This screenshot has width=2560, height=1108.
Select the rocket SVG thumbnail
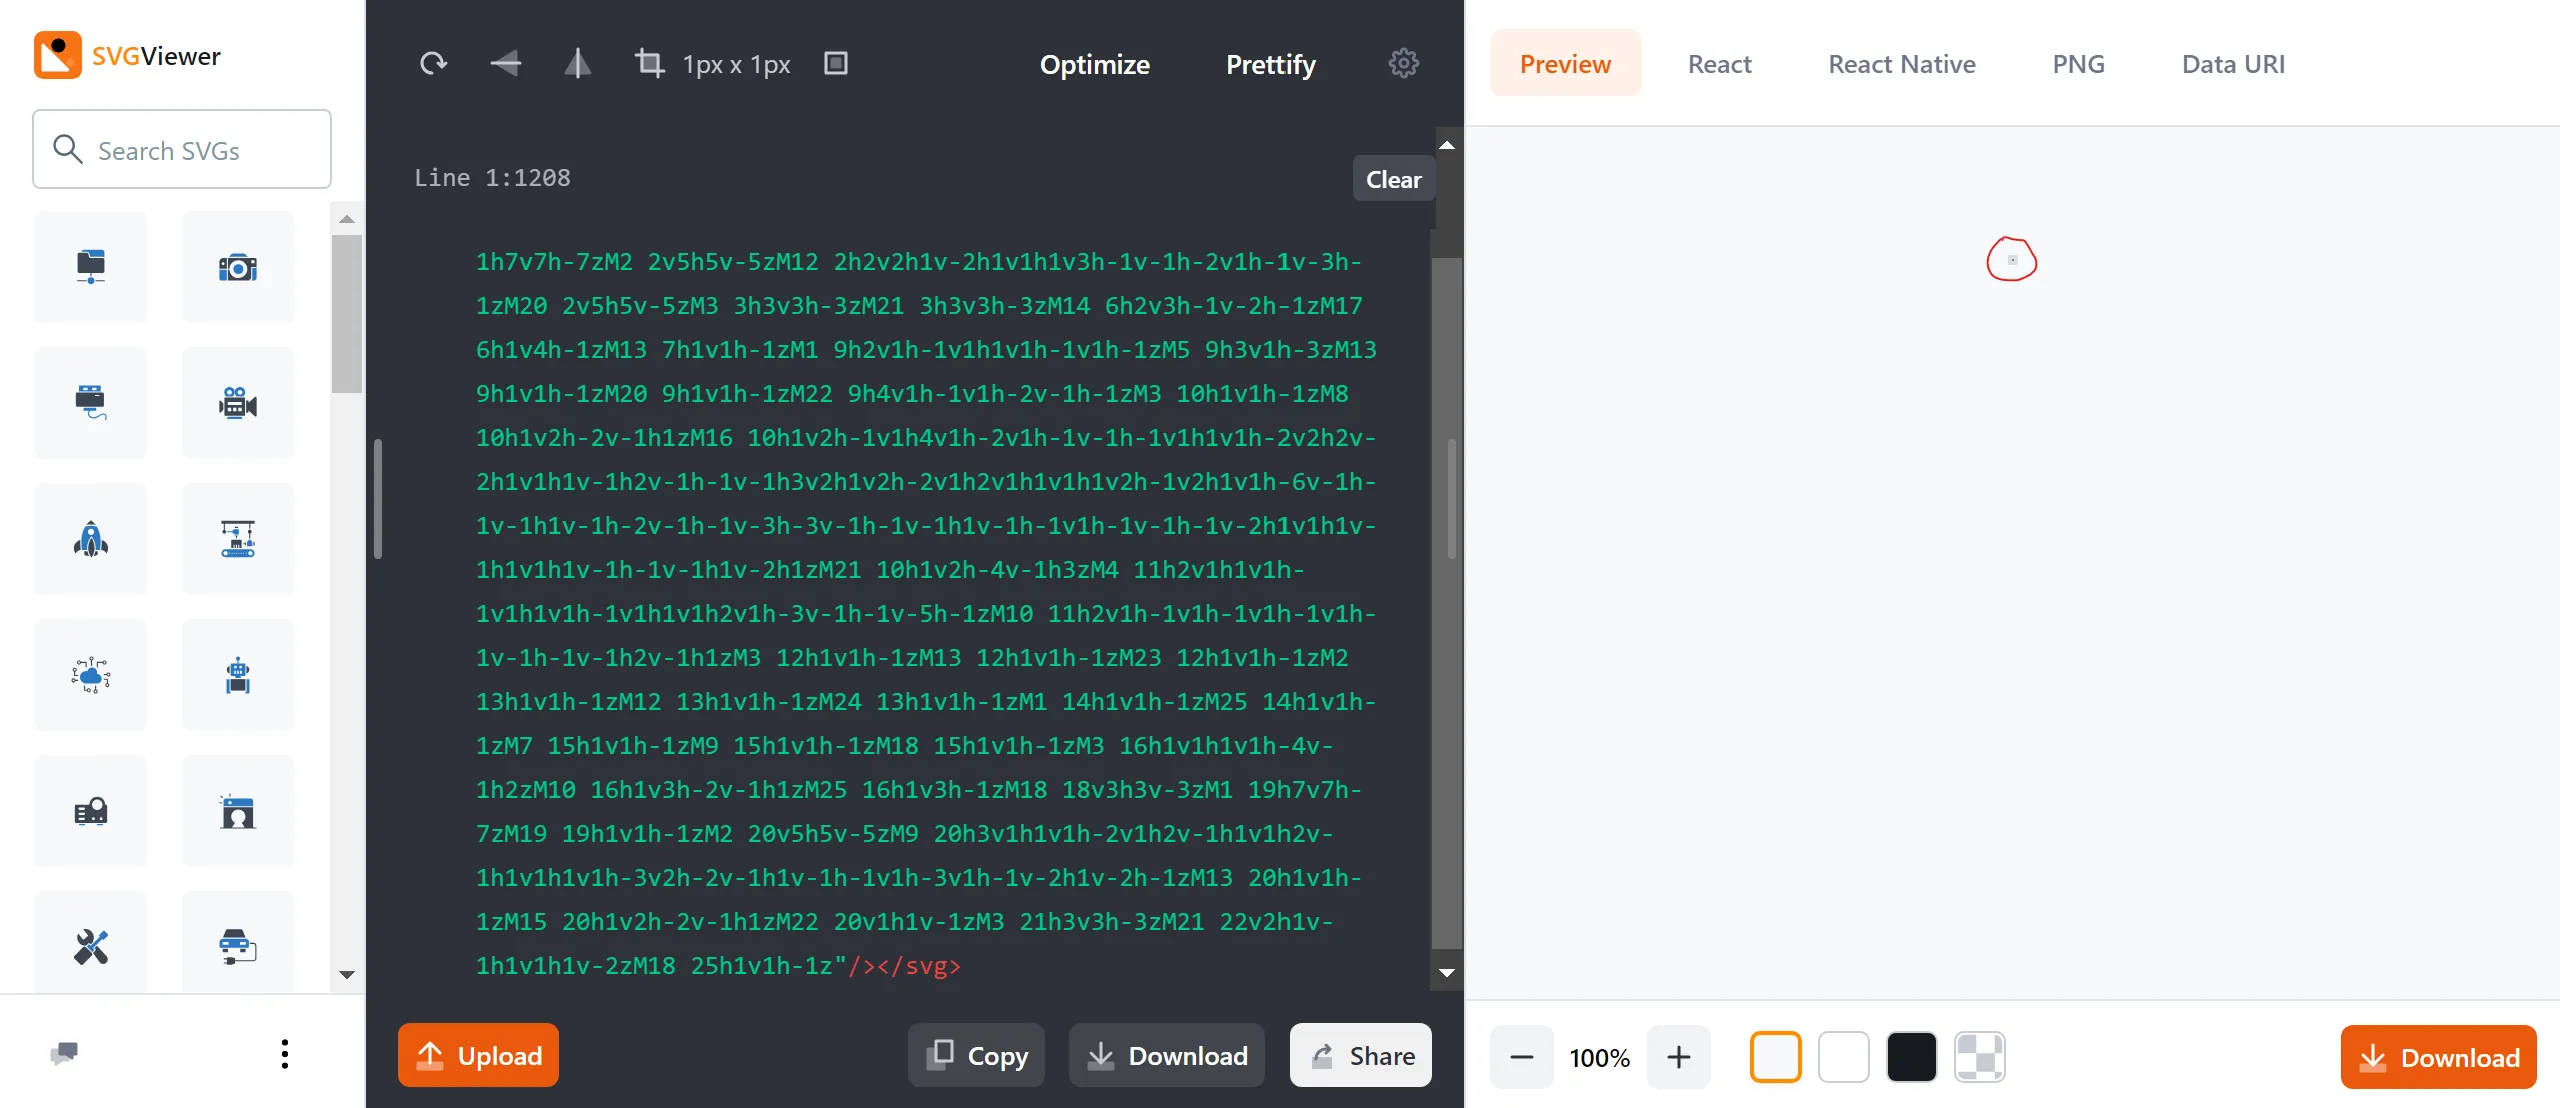point(91,540)
